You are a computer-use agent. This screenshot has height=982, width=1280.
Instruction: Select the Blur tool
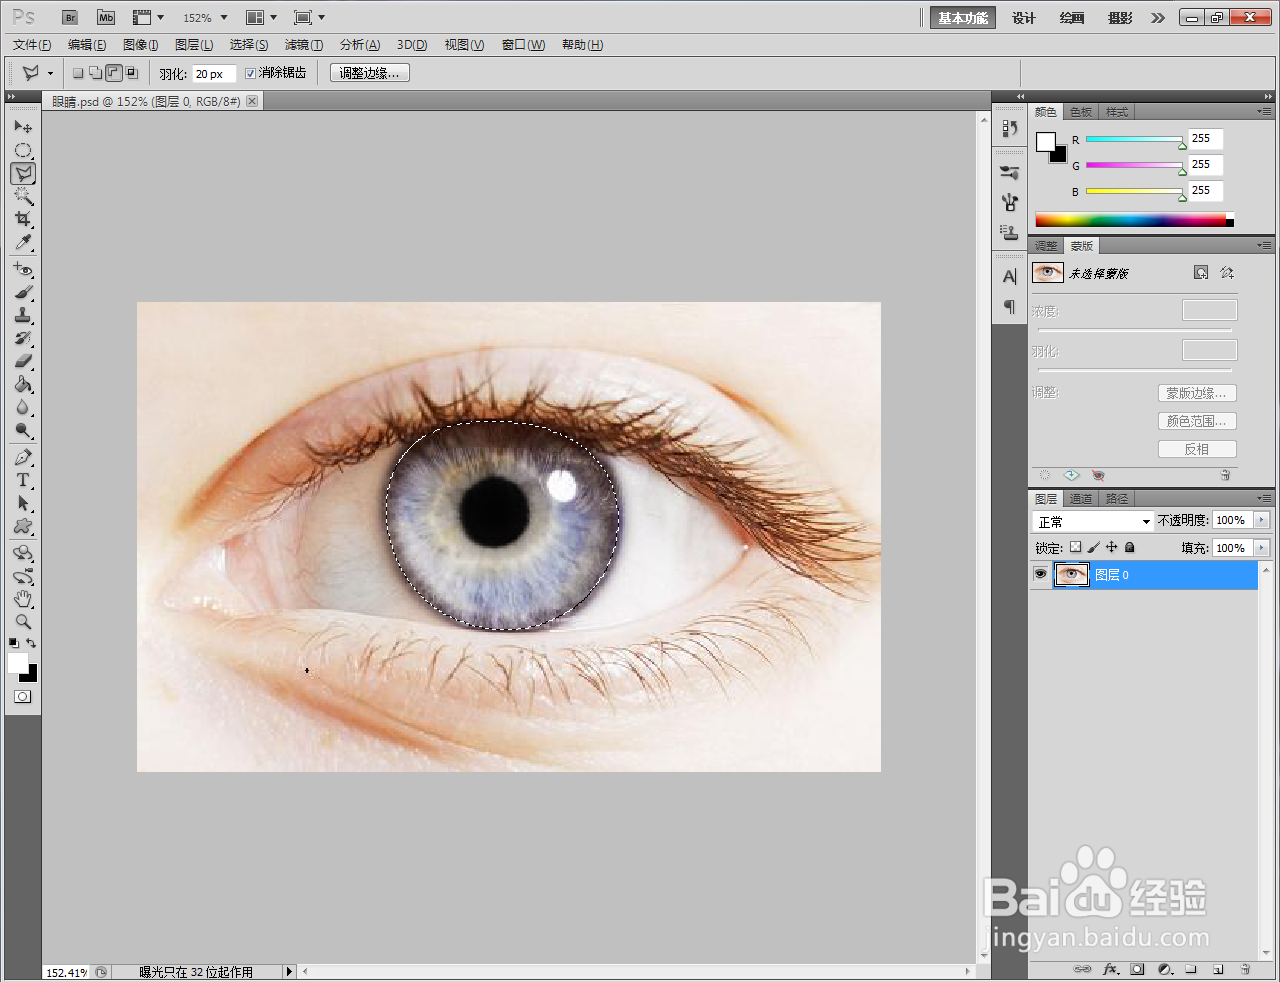(x=23, y=407)
